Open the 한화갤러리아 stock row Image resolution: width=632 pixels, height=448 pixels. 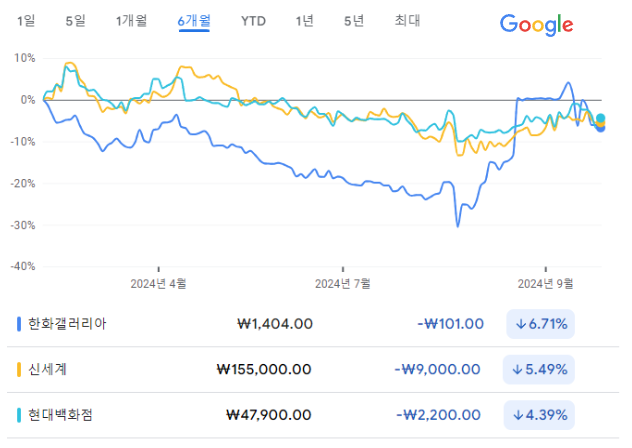(313, 324)
